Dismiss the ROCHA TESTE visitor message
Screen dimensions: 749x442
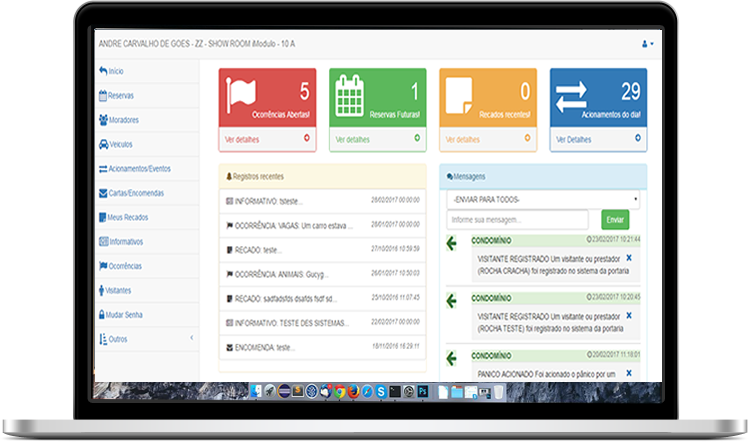tap(628, 315)
